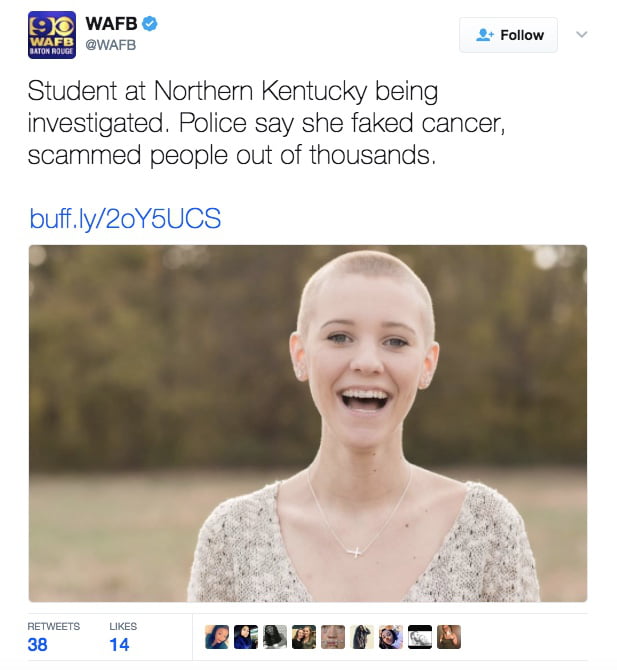Open the @WAFB handle link
The image size is (617, 670).
click(111, 45)
